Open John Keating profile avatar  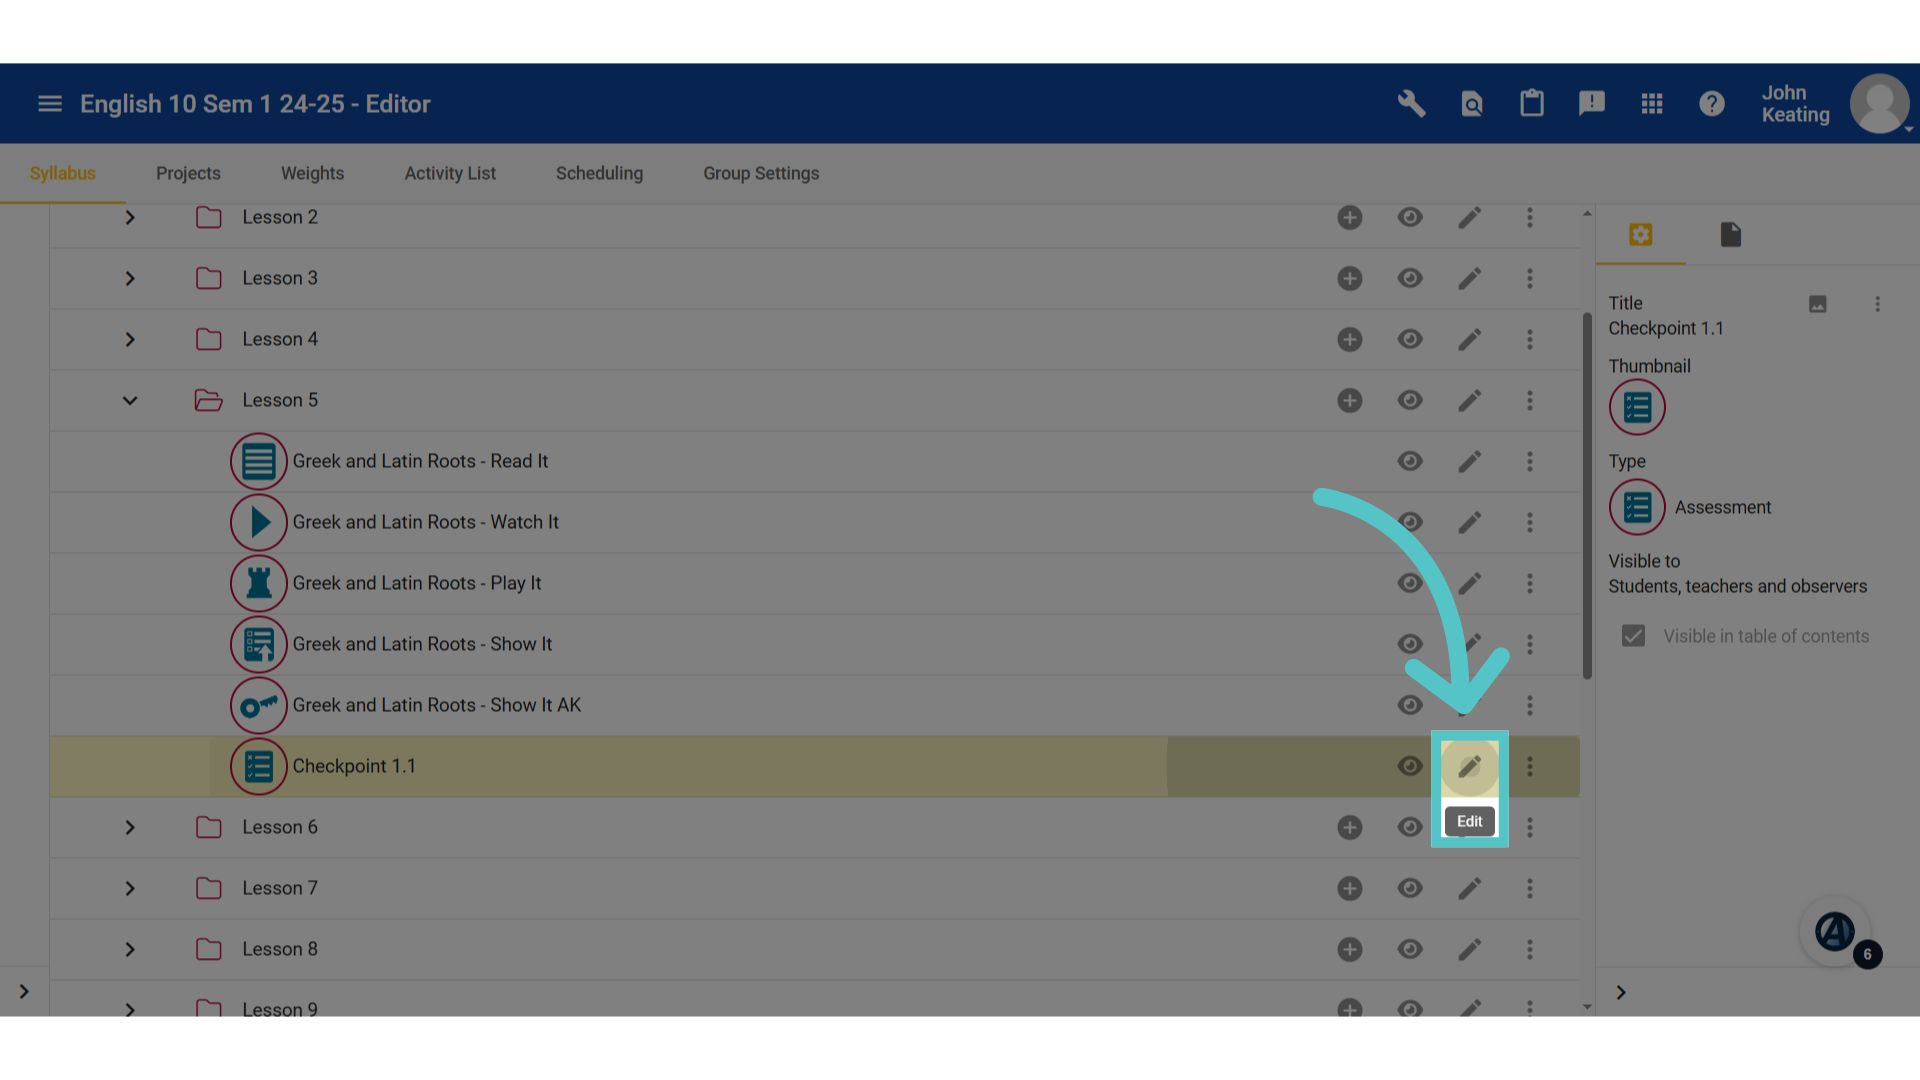1880,104
